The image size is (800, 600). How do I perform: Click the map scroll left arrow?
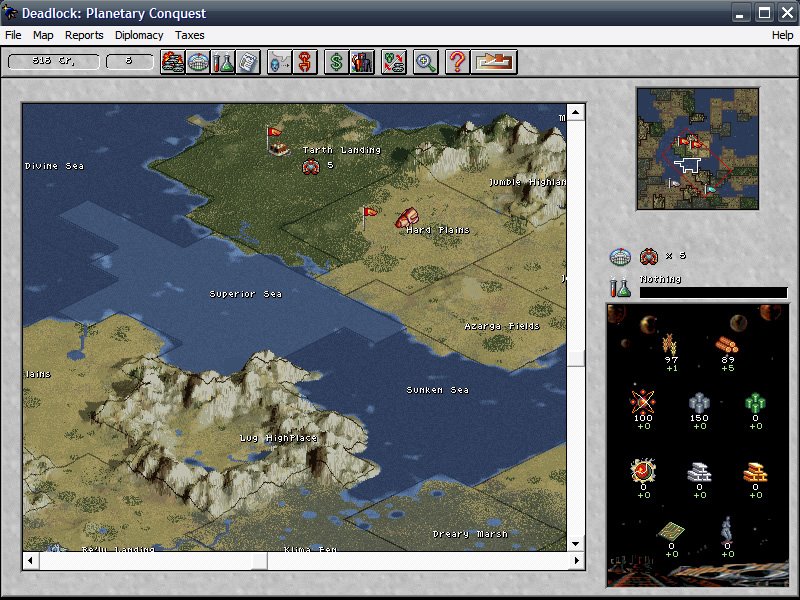pos(31,561)
